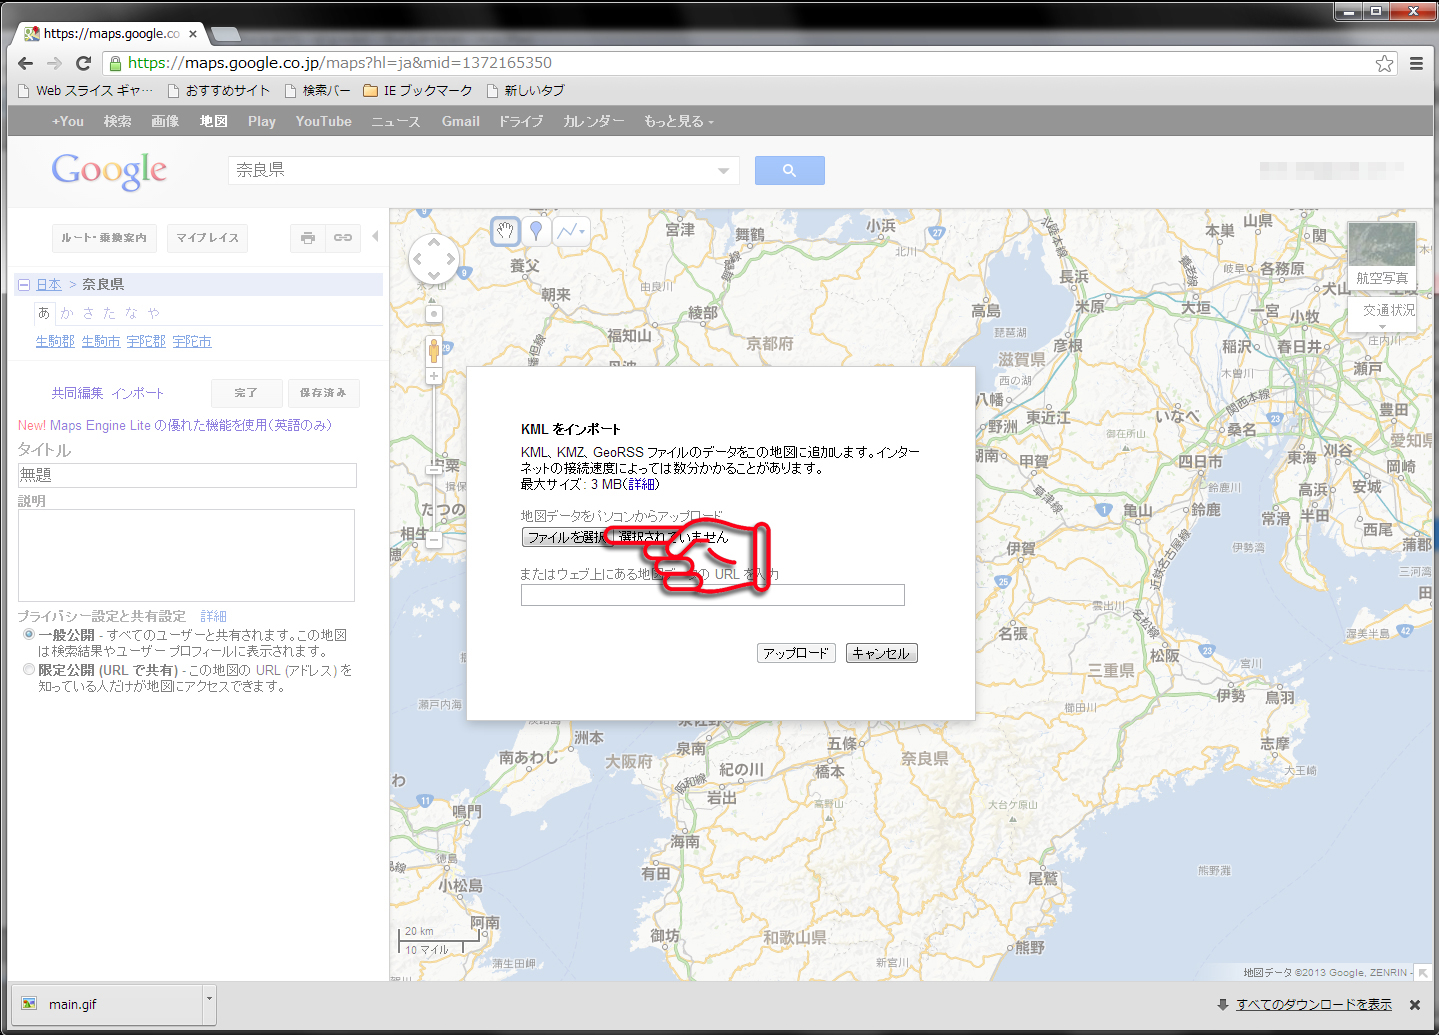Click the Google Maps search box

click(483, 170)
